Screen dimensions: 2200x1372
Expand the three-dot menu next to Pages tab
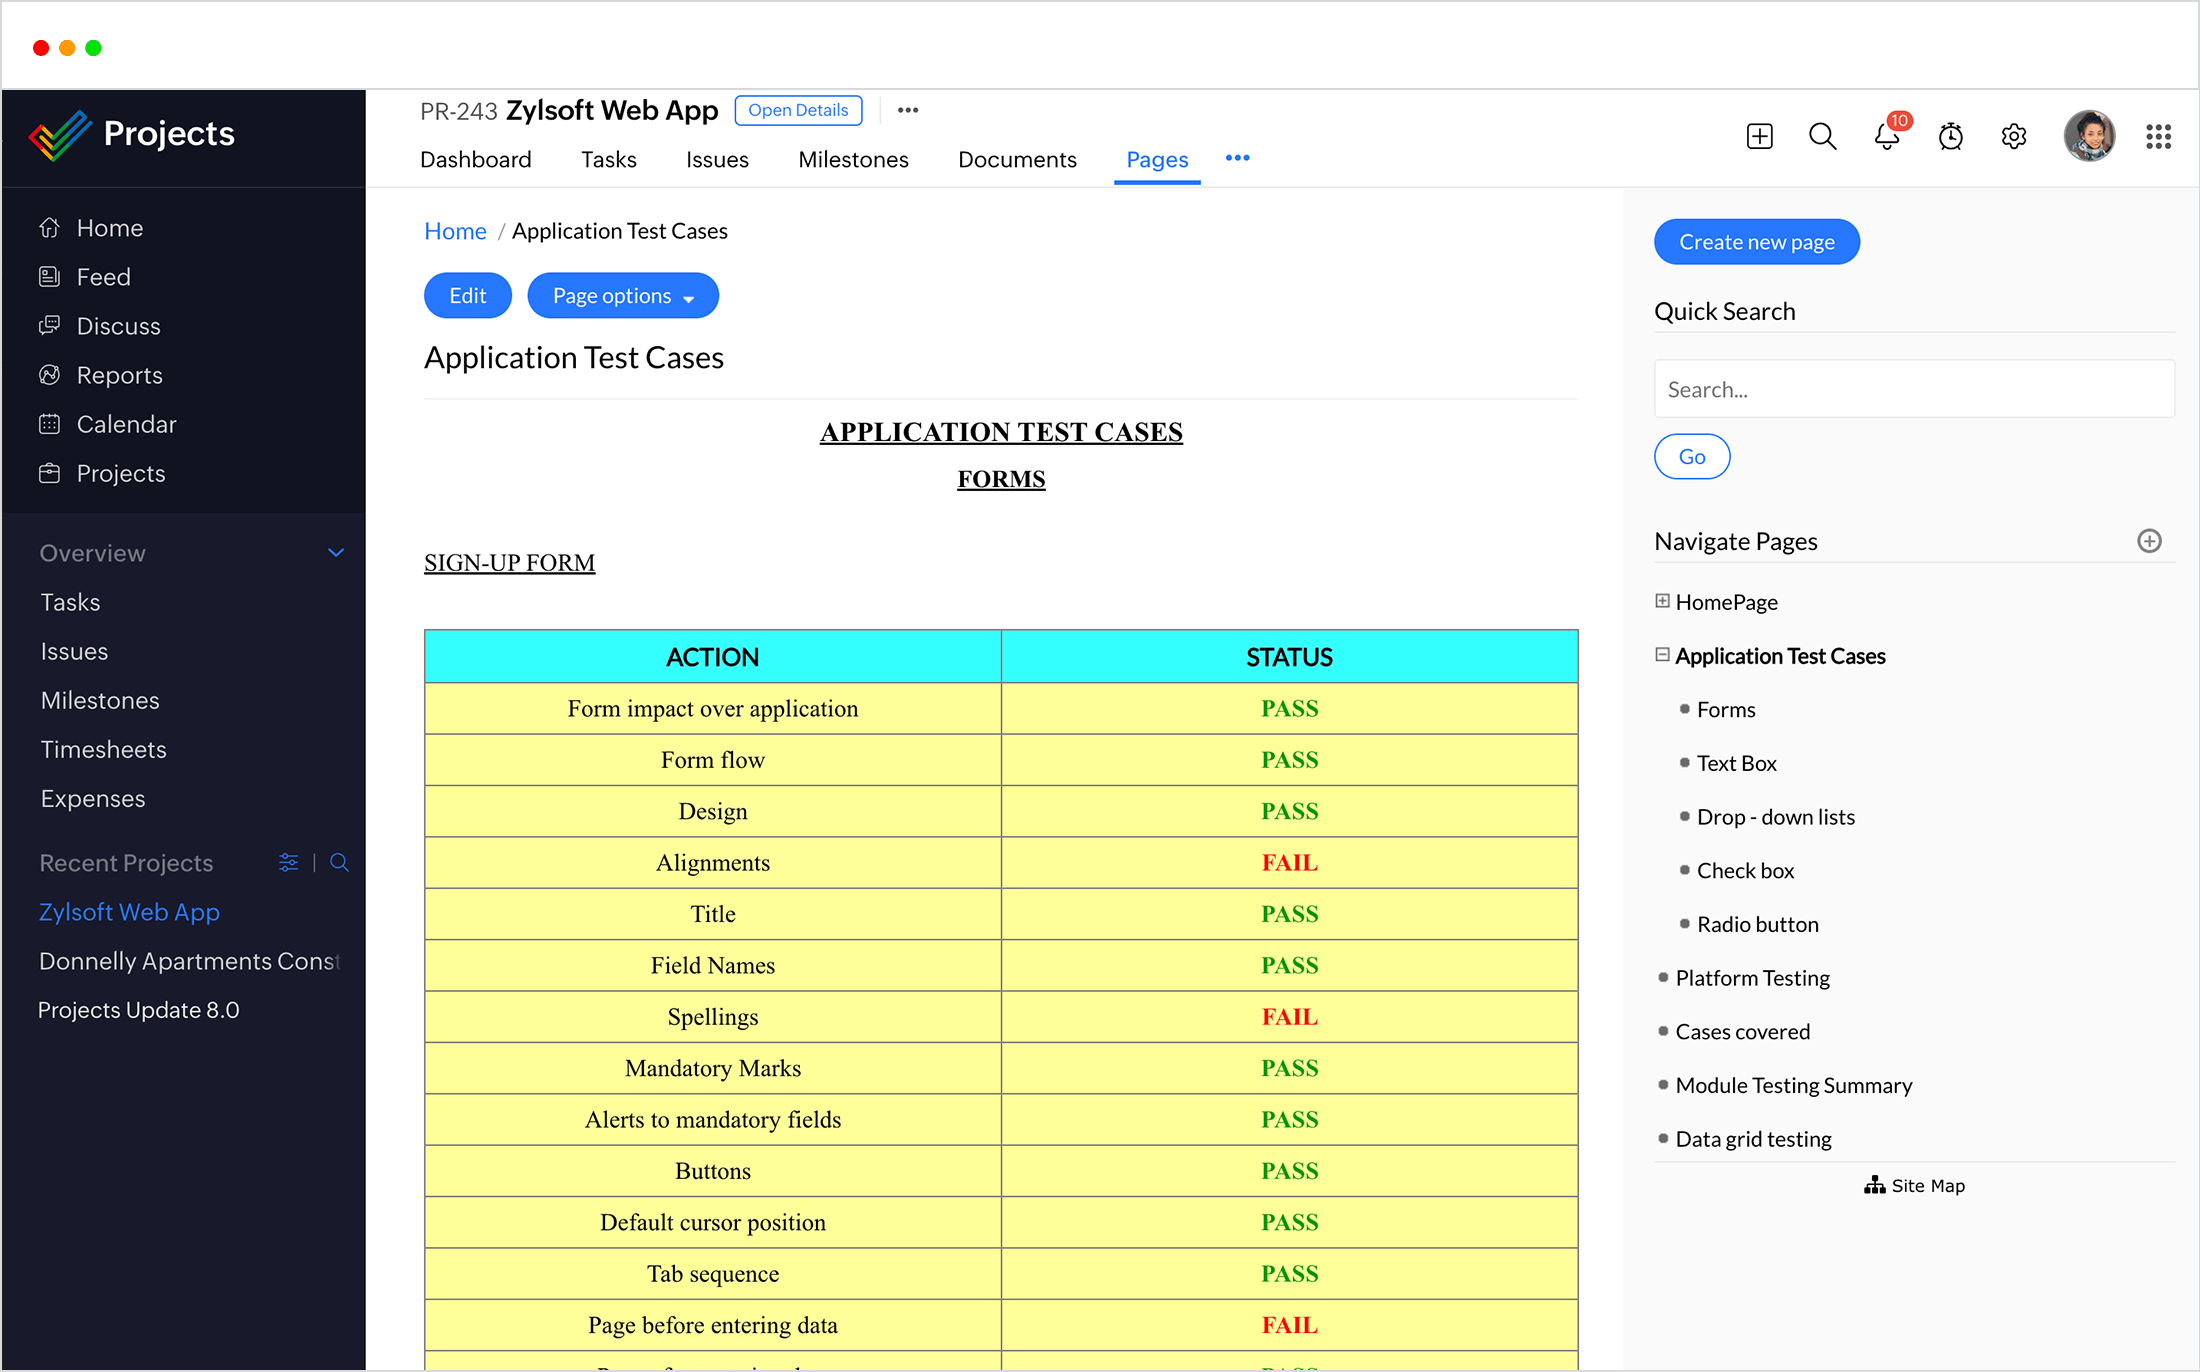click(x=1238, y=158)
